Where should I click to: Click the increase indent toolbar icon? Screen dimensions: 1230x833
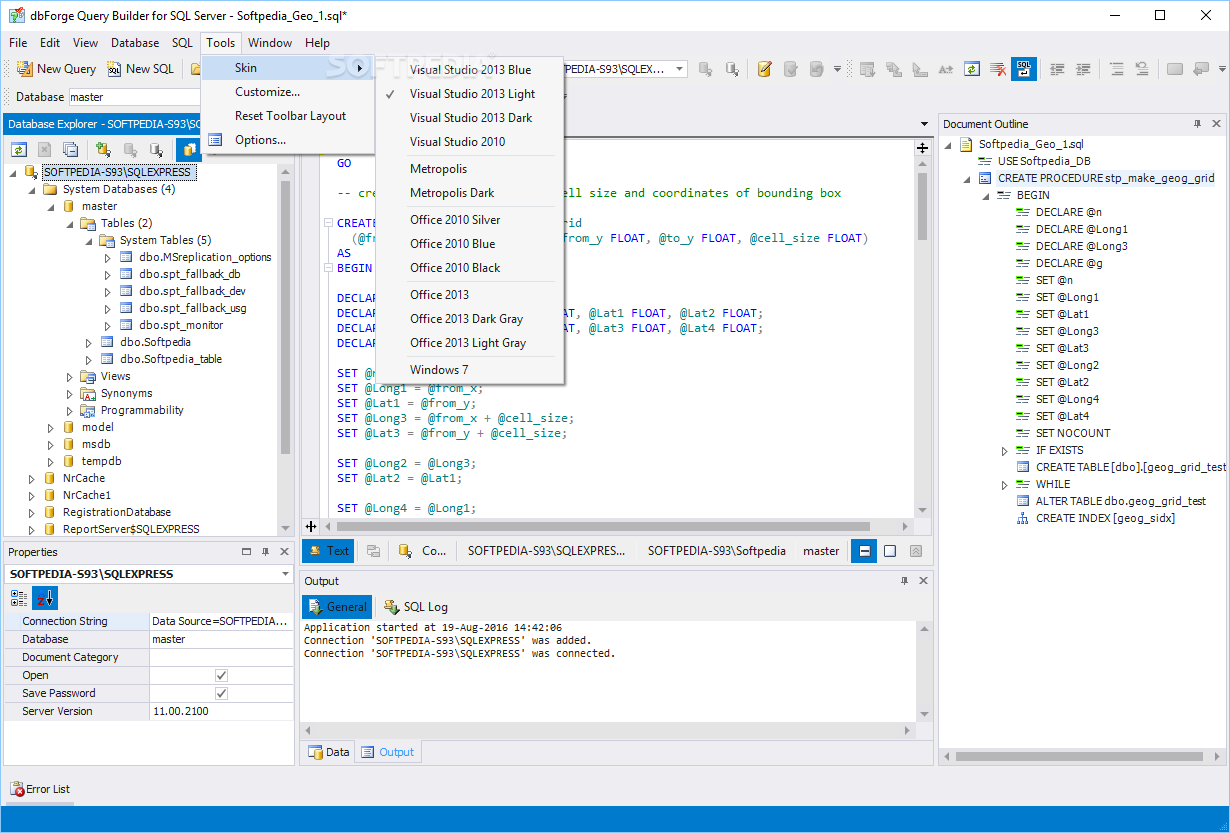[1083, 69]
